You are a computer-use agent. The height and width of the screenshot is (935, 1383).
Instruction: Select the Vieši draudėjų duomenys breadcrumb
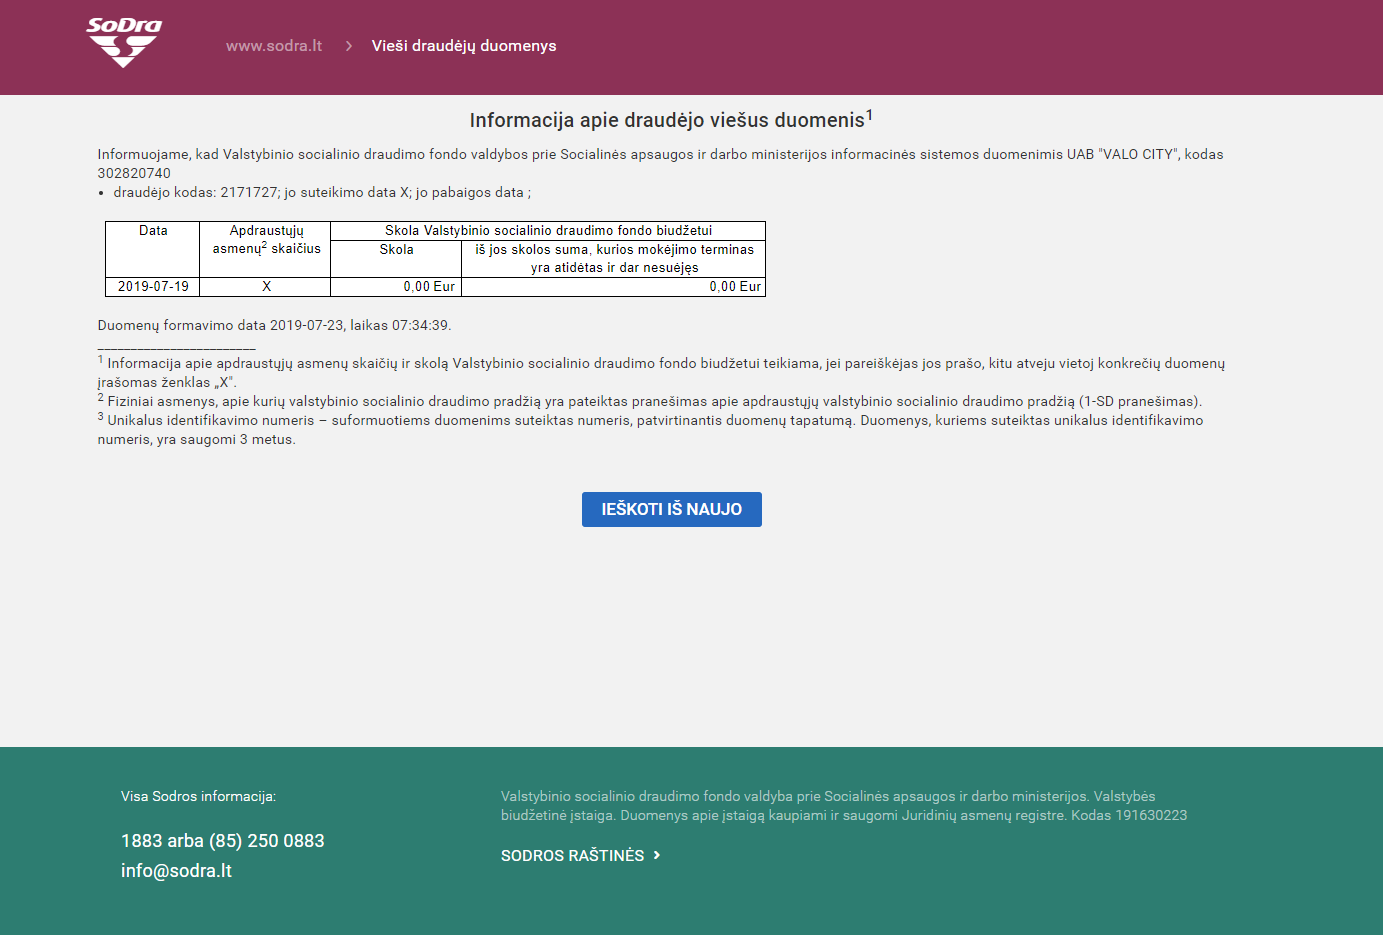463,46
